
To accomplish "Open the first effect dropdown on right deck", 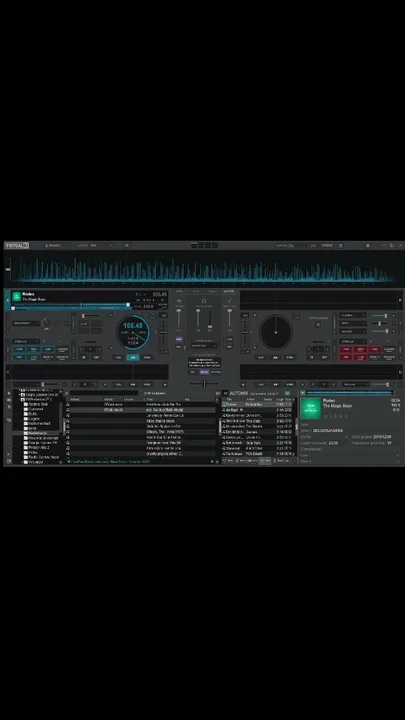I will point(353,315).
